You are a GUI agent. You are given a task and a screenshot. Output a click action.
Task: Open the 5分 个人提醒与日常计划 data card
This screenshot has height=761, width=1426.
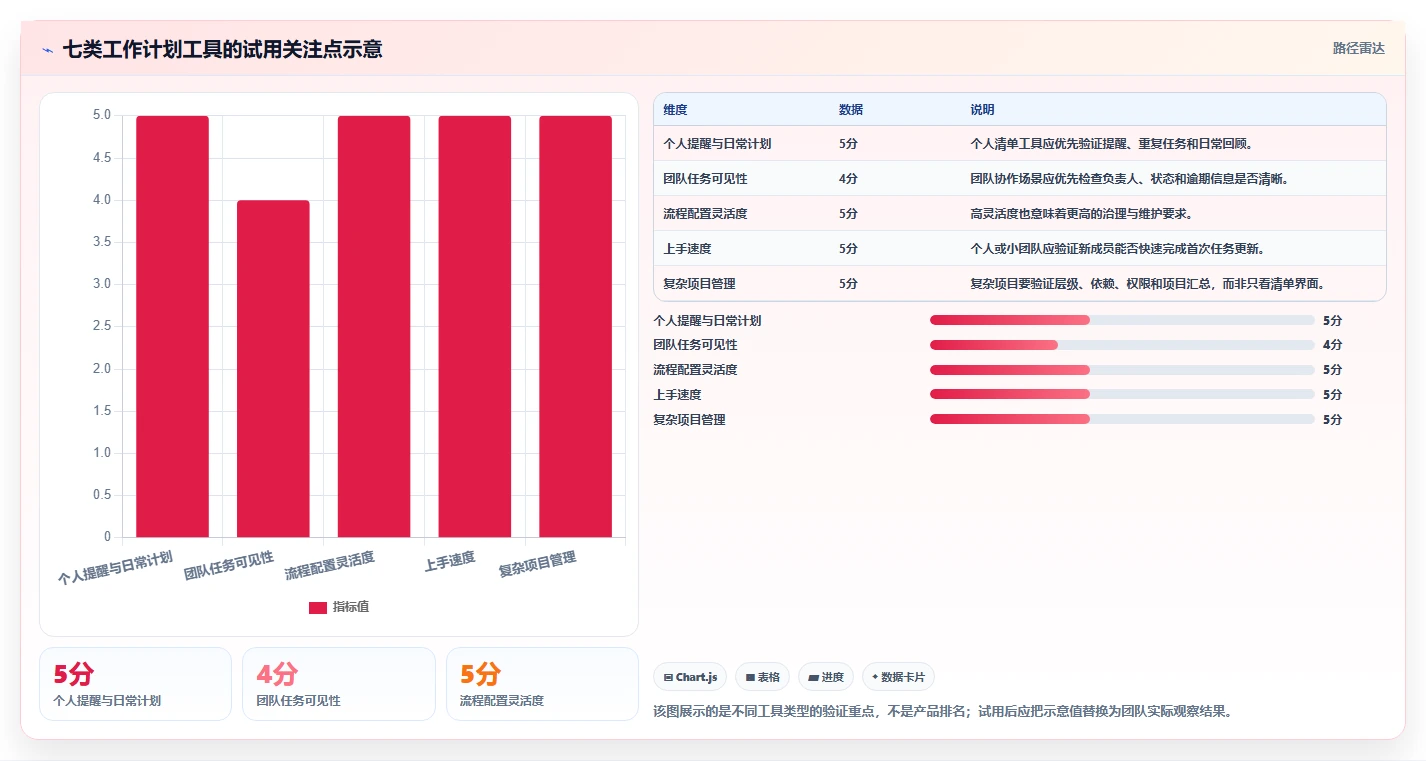point(135,684)
